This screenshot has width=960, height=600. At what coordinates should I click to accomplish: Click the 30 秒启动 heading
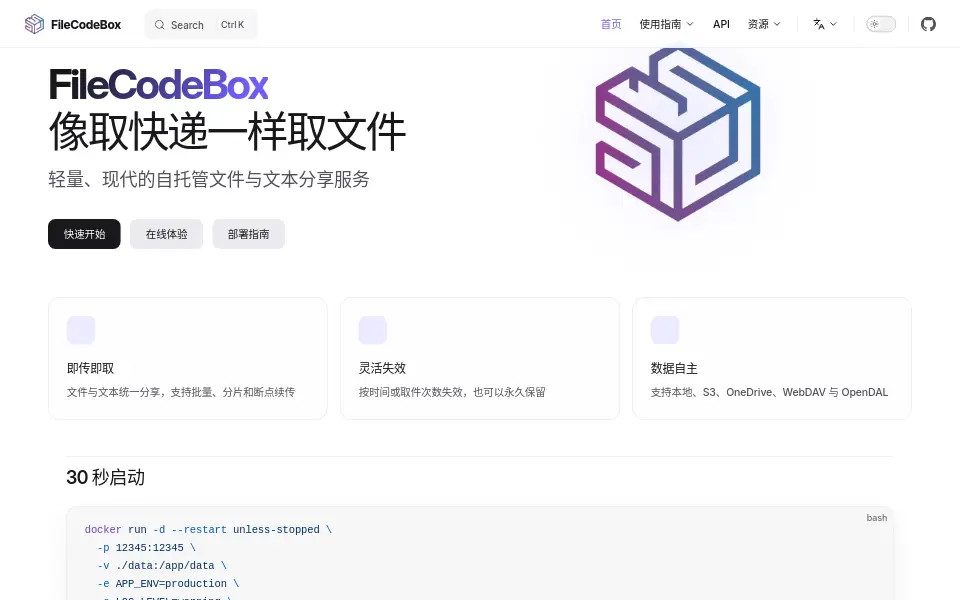(x=105, y=478)
